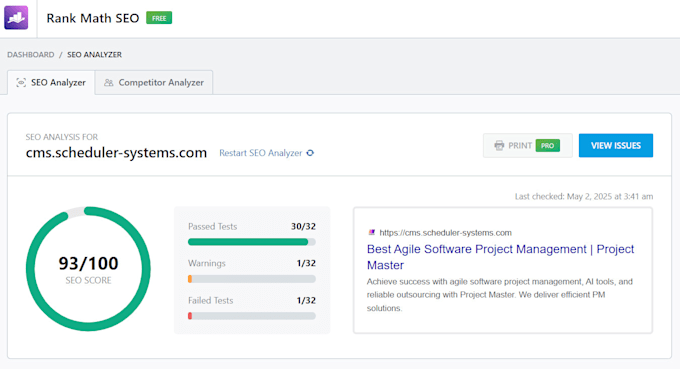Click the SEO ANALYZER breadcrumb text

point(94,55)
